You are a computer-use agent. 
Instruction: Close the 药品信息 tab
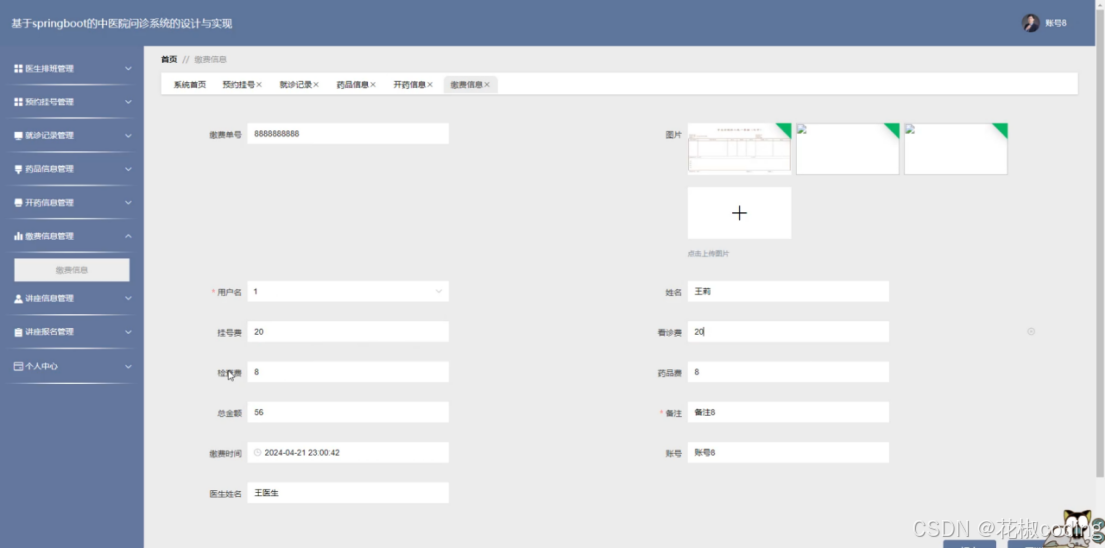(373, 85)
